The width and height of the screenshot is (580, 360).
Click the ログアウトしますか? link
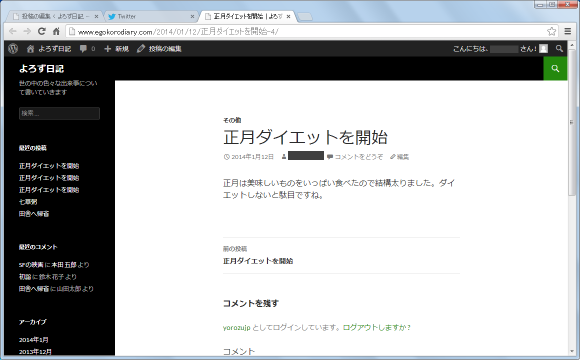coord(377,327)
